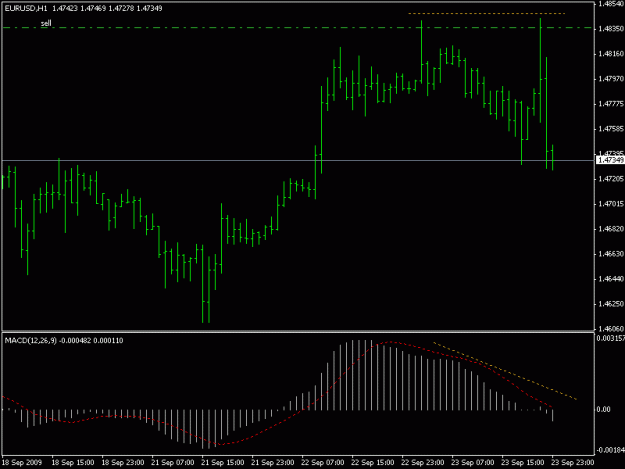Click the '22 Sep 23:00' time label

423,462
